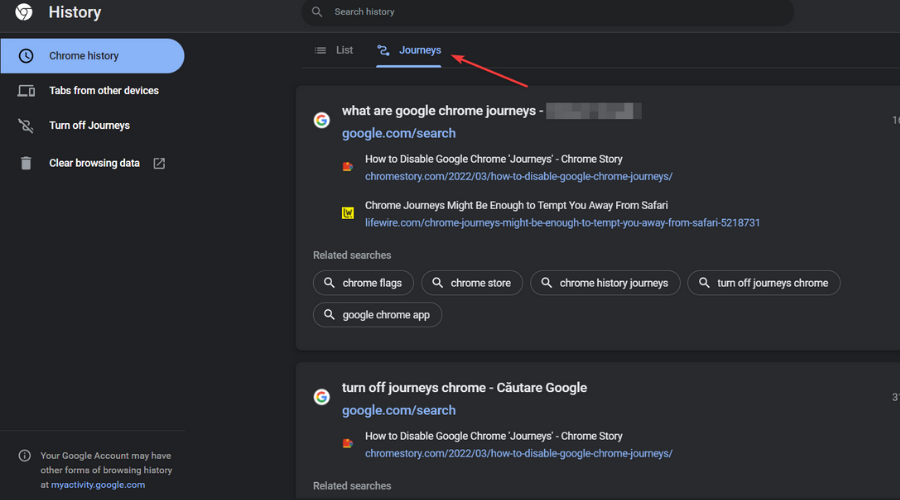Click the trash can icon for Clear browsing data
Viewport: 900px width, 500px height.
click(x=26, y=163)
